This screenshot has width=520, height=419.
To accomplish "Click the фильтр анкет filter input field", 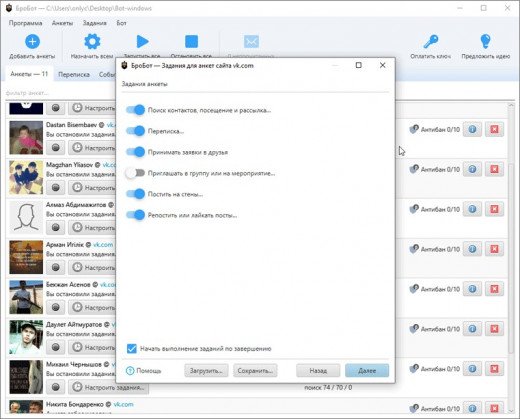I will tap(60, 93).
